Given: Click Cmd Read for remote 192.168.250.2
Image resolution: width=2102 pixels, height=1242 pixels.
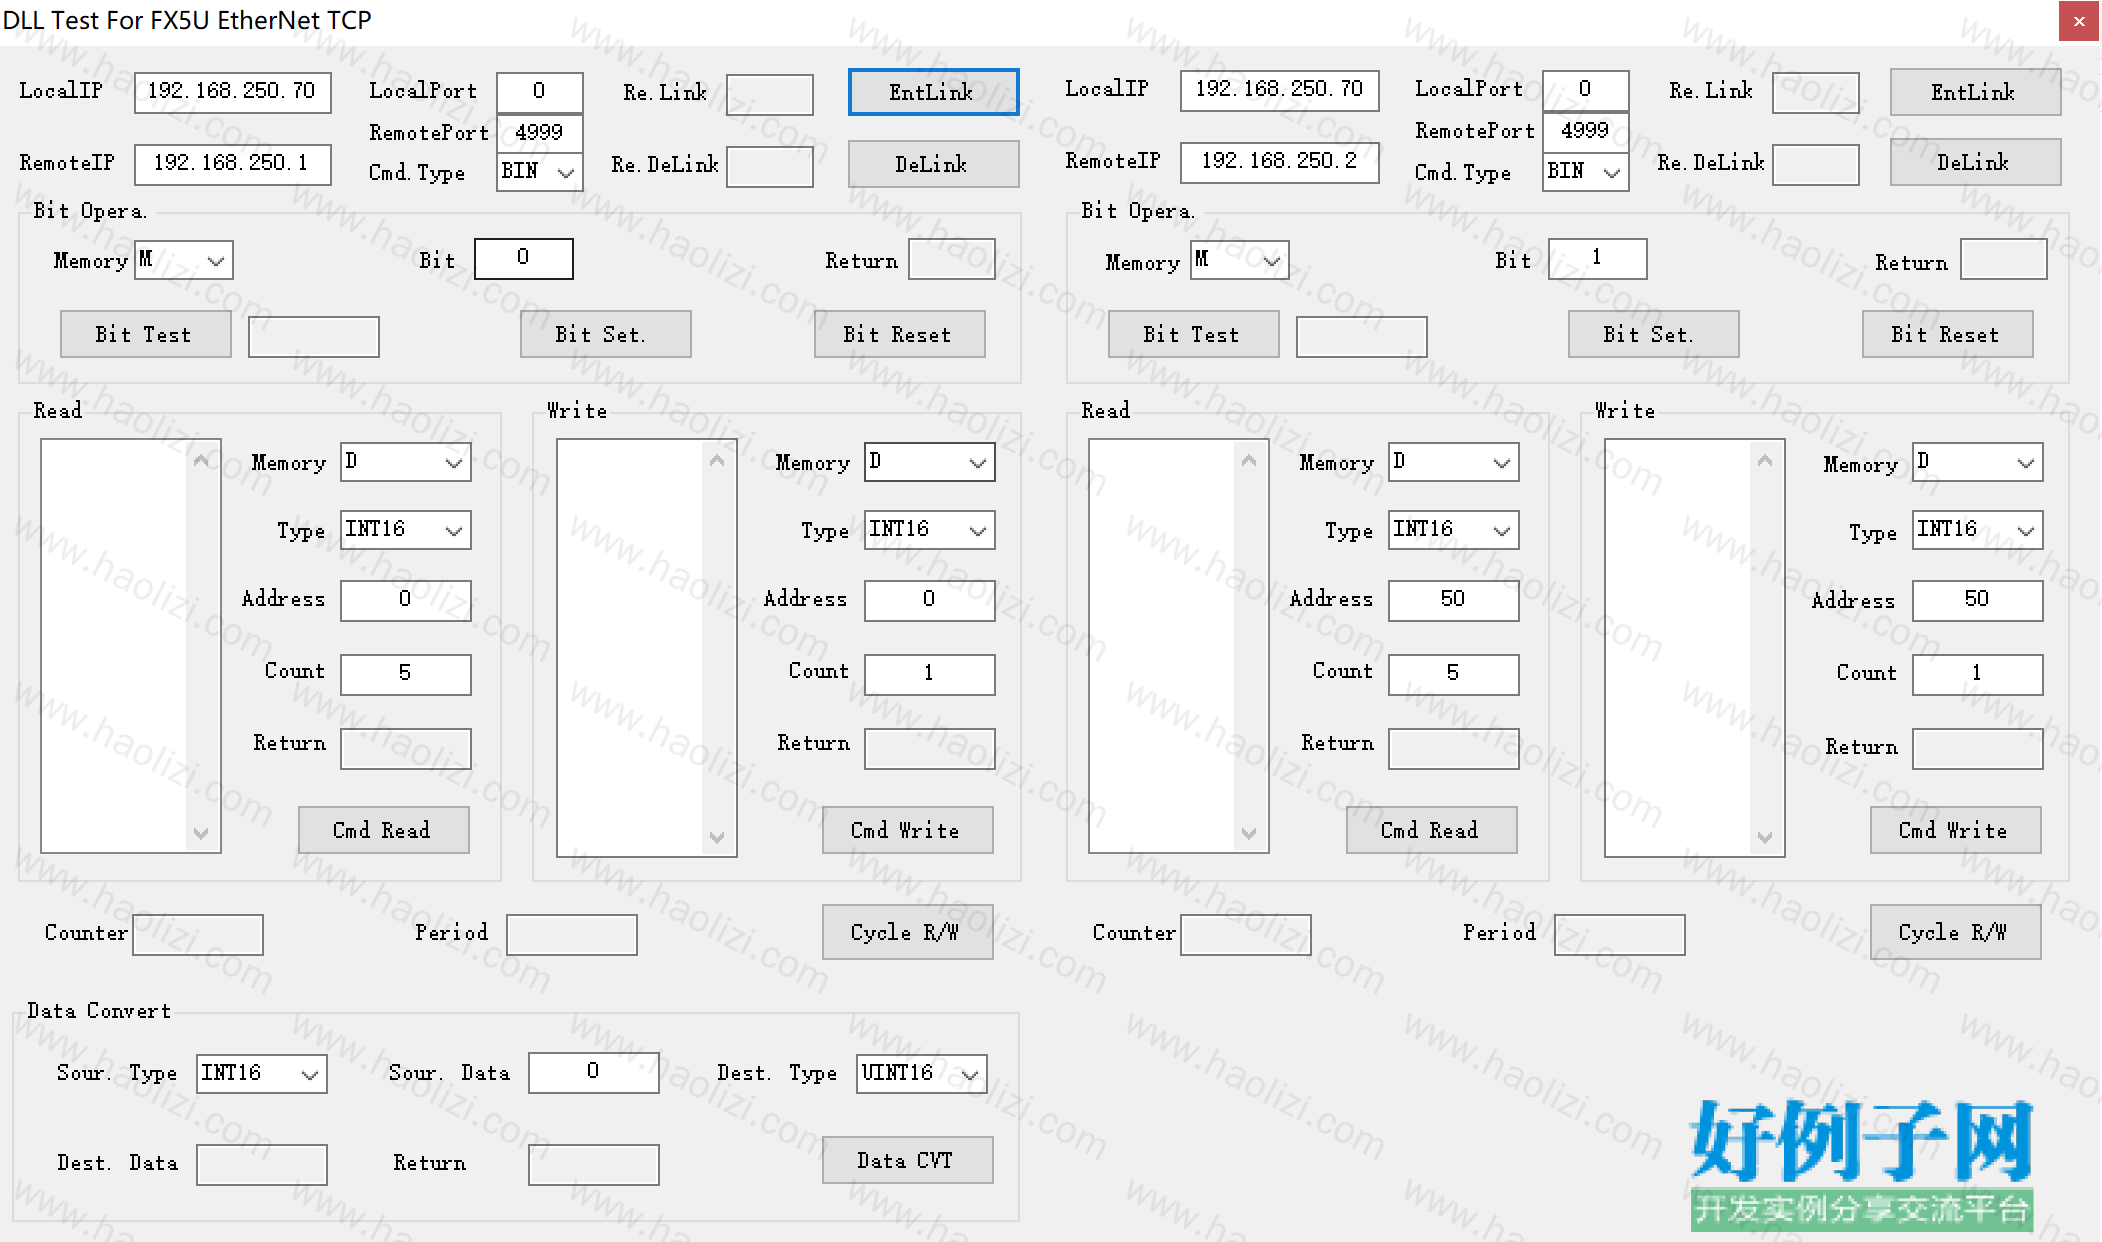Looking at the screenshot, I should coord(1431,830).
